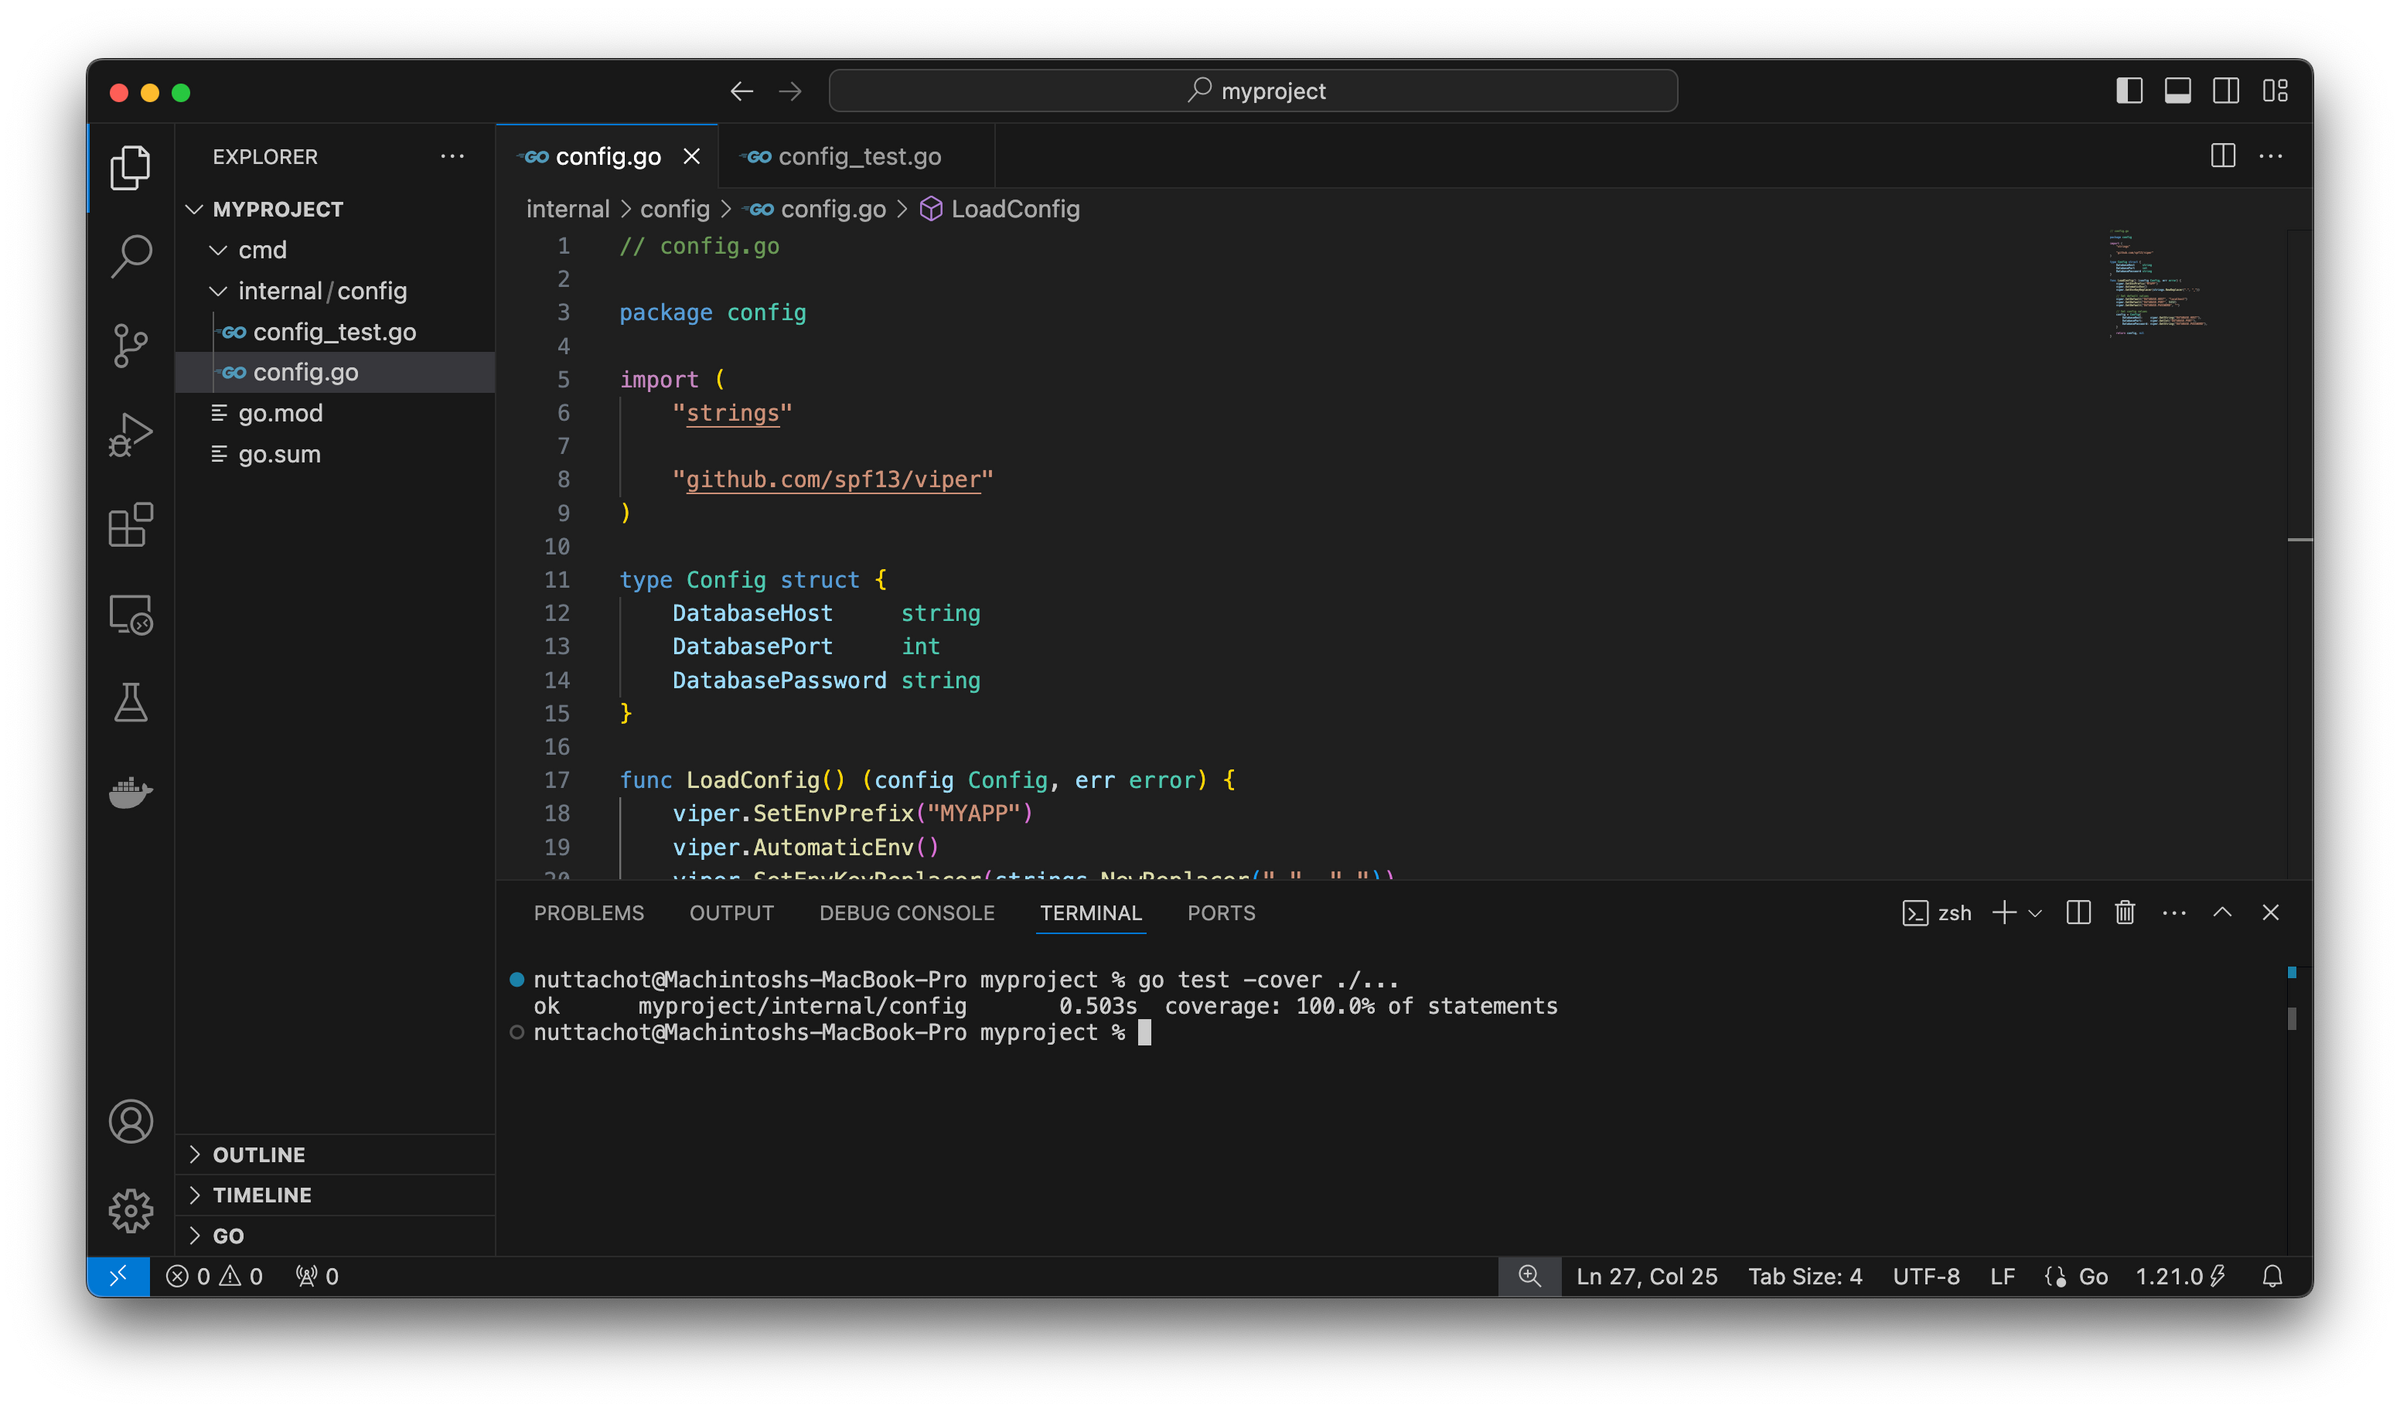Toggle the panel maximize chevron

pos(2222,912)
